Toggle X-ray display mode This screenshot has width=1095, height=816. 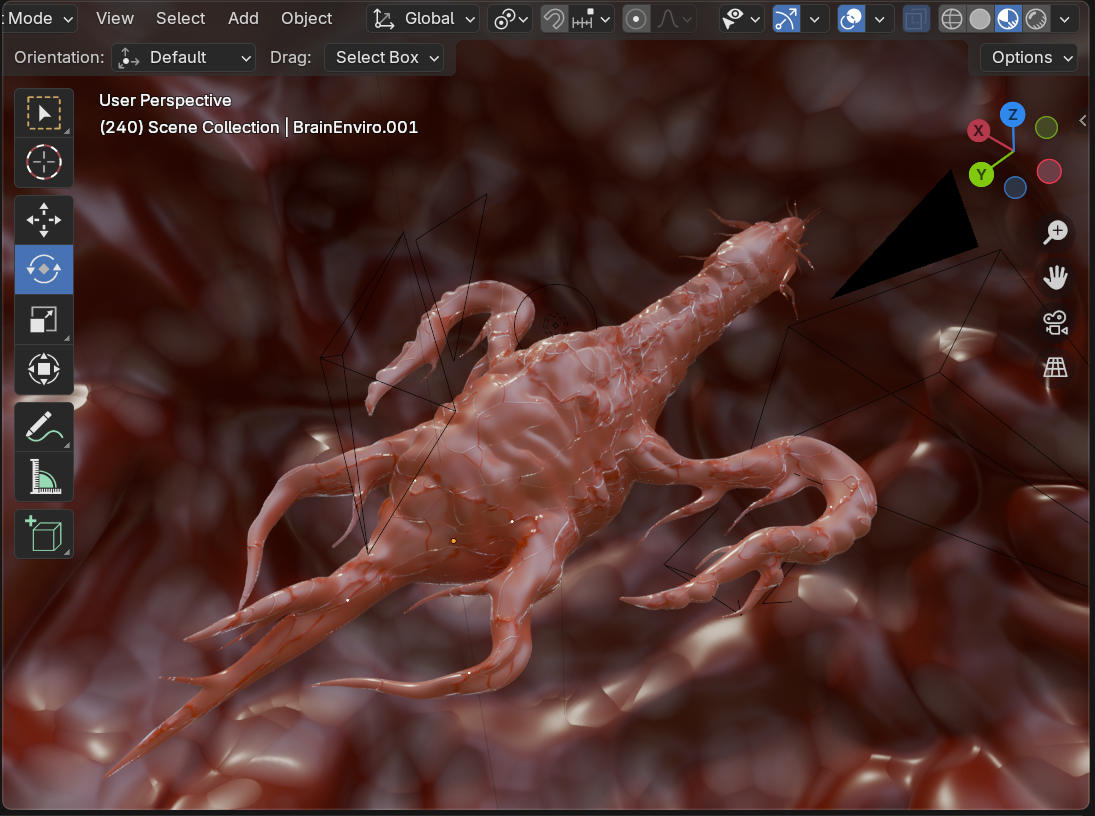click(914, 19)
